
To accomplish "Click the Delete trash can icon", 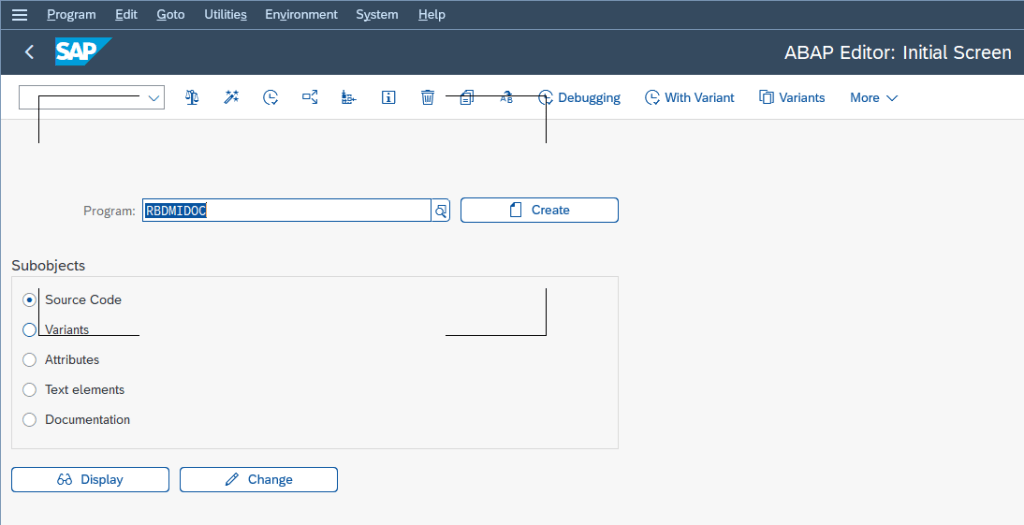I will (427, 97).
